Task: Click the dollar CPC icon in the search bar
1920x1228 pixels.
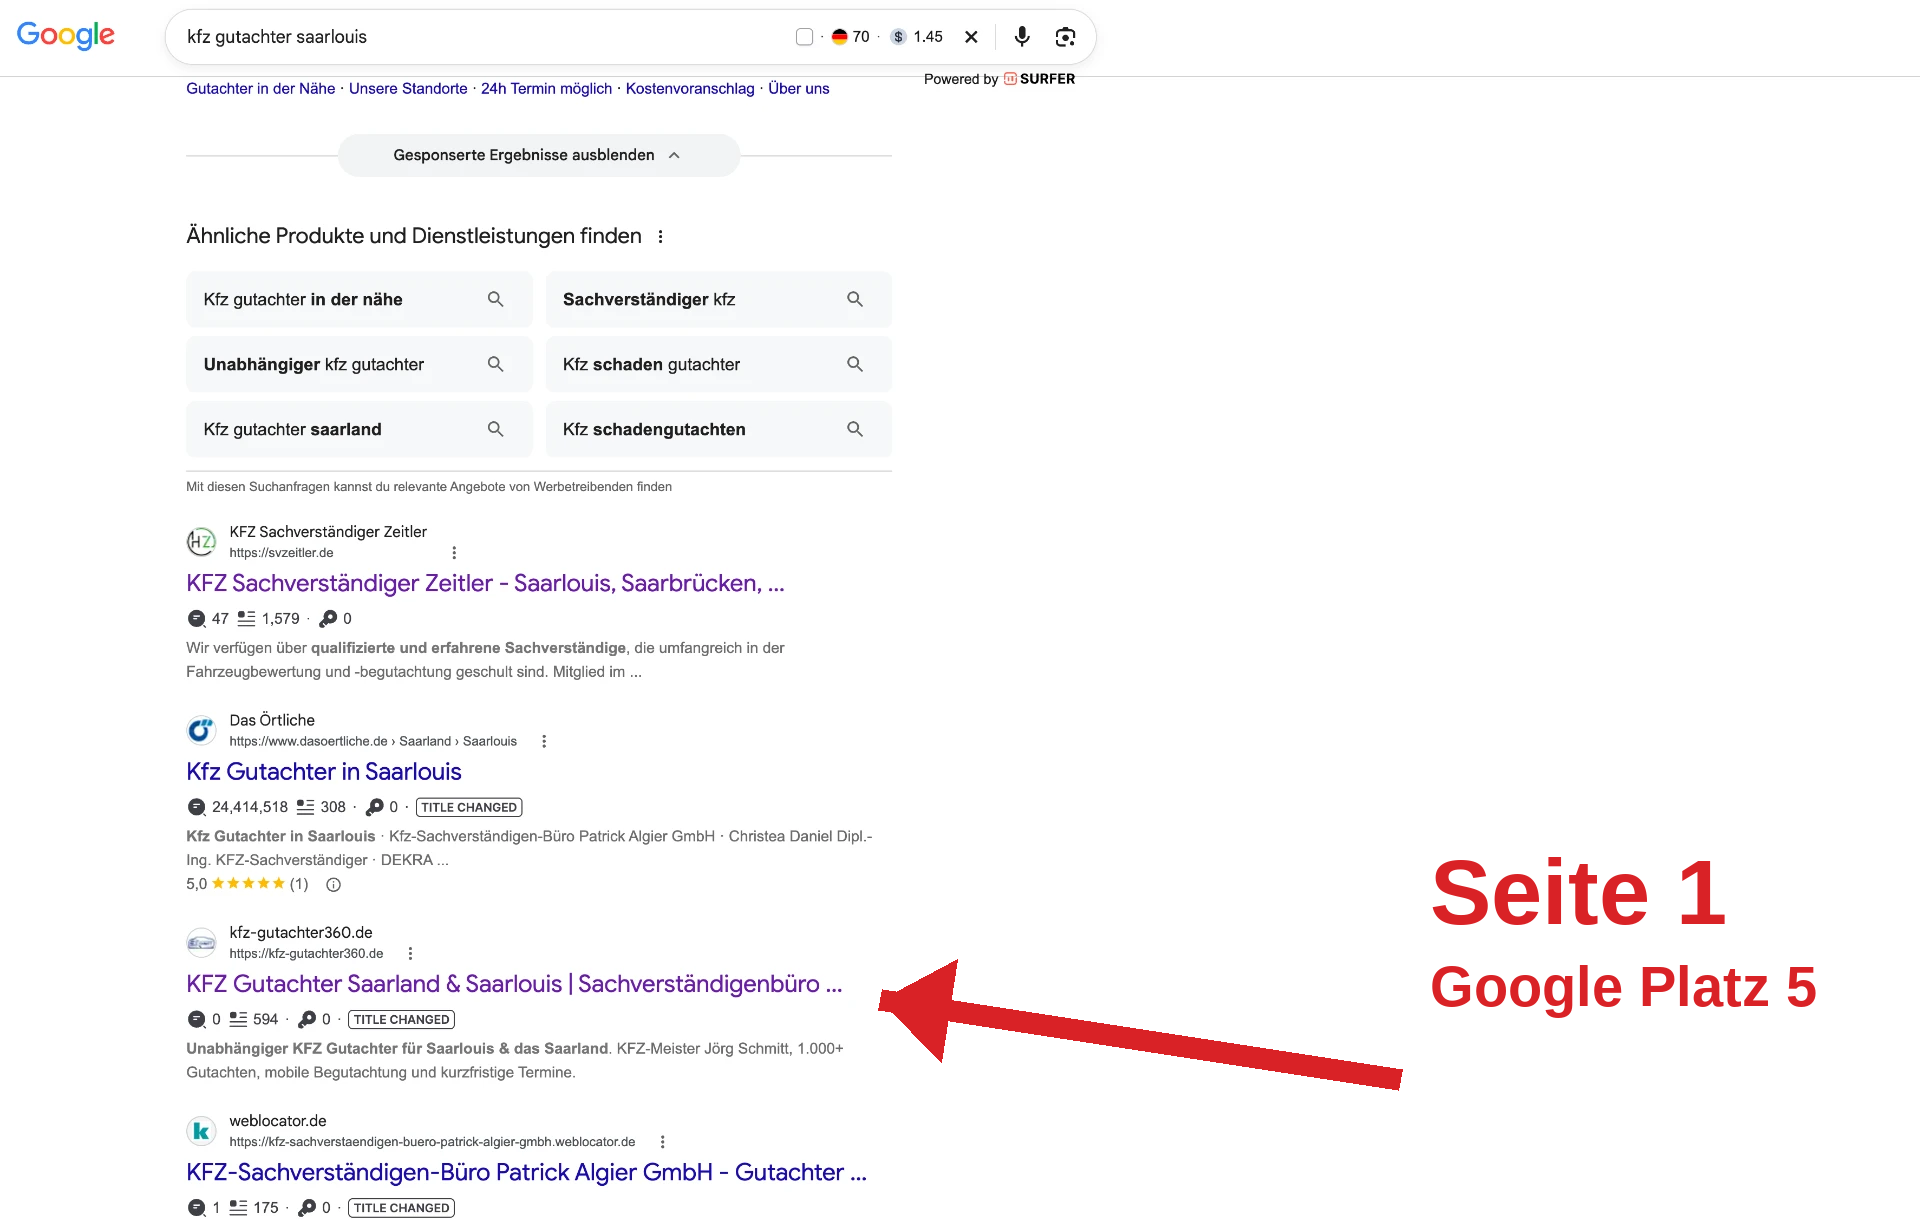Action: pos(898,37)
